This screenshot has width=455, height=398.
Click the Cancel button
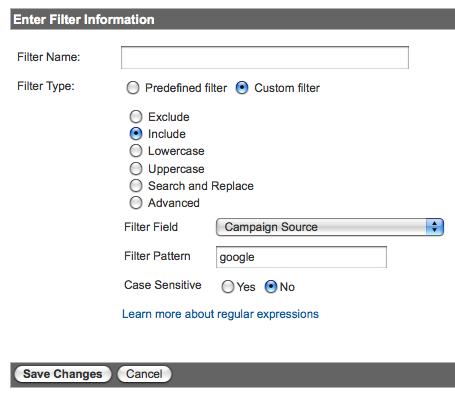(144, 374)
